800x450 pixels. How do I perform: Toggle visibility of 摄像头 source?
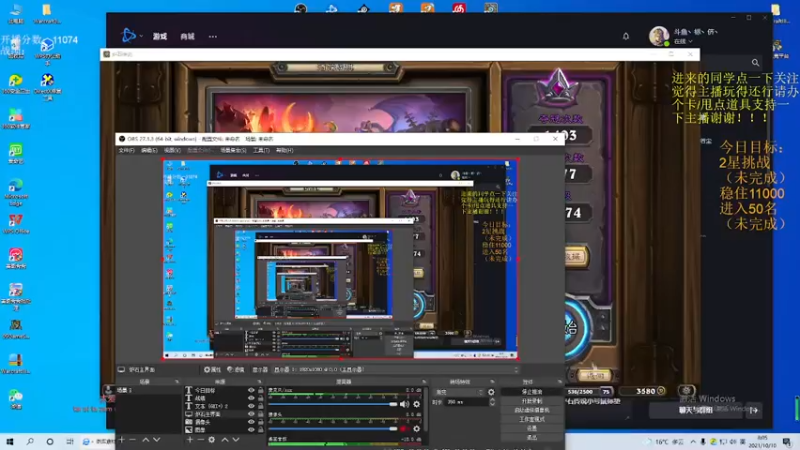[x=251, y=422]
